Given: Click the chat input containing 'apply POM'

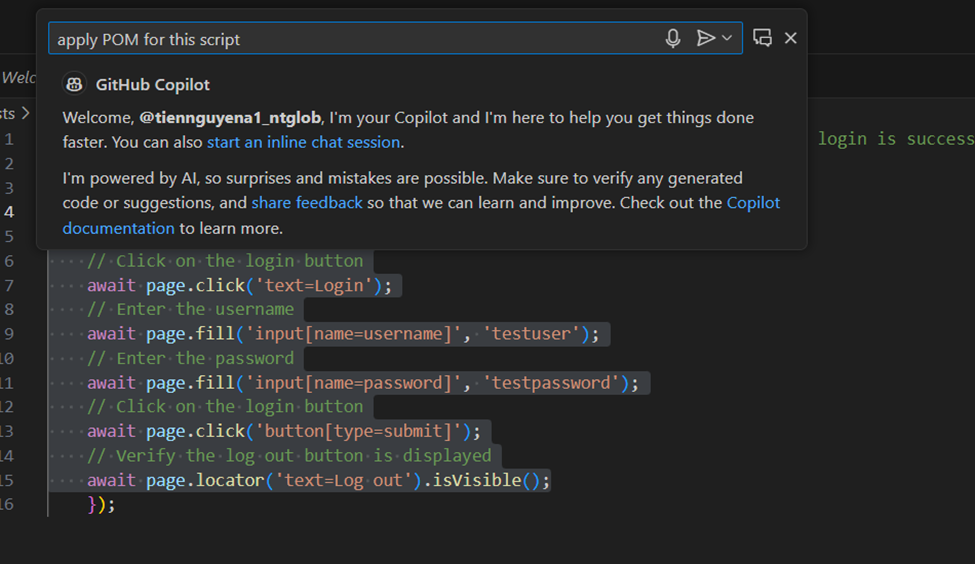Looking at the screenshot, I should point(350,39).
